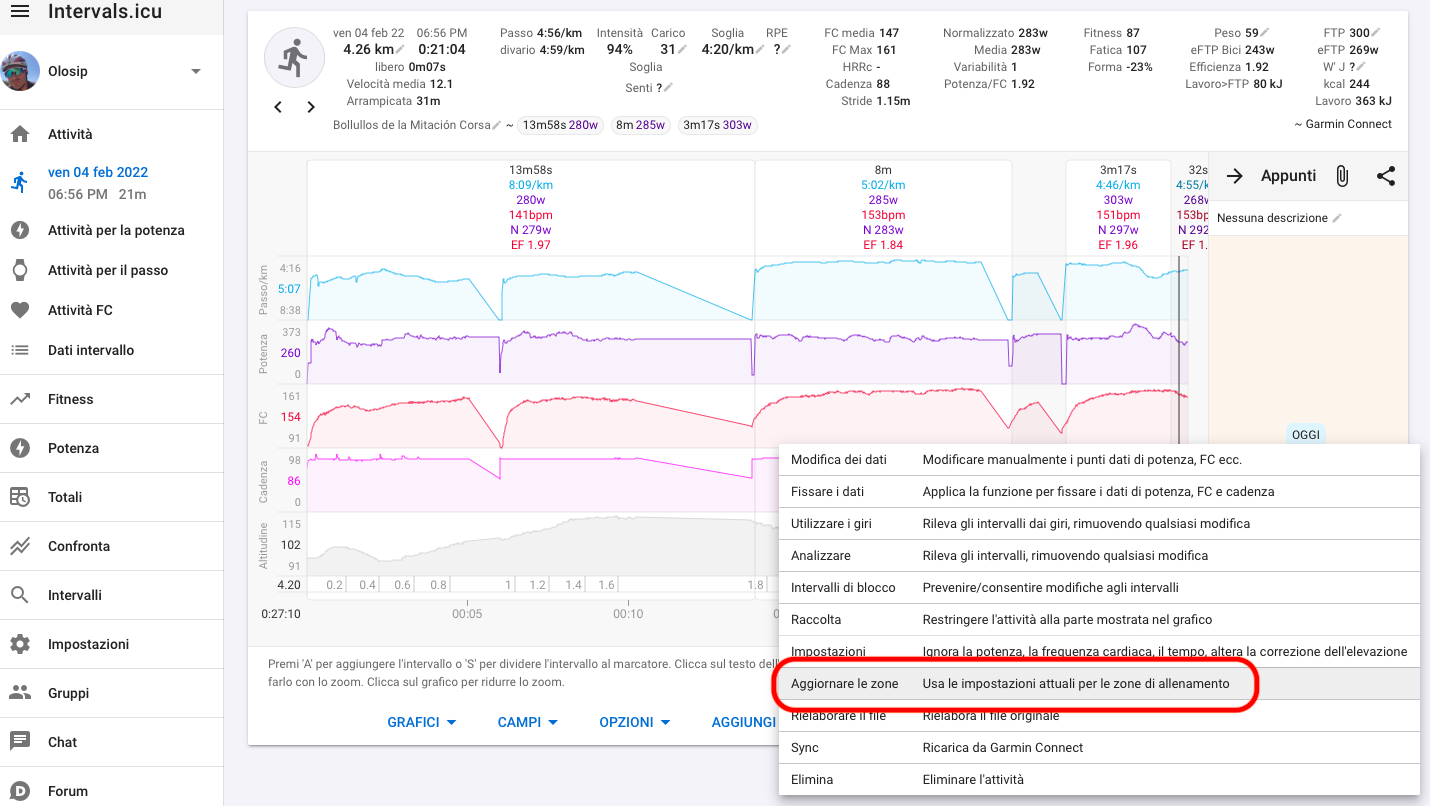1430x806 pixels.
Task: Edit the W' J value pencil
Action: click(x=1363, y=67)
